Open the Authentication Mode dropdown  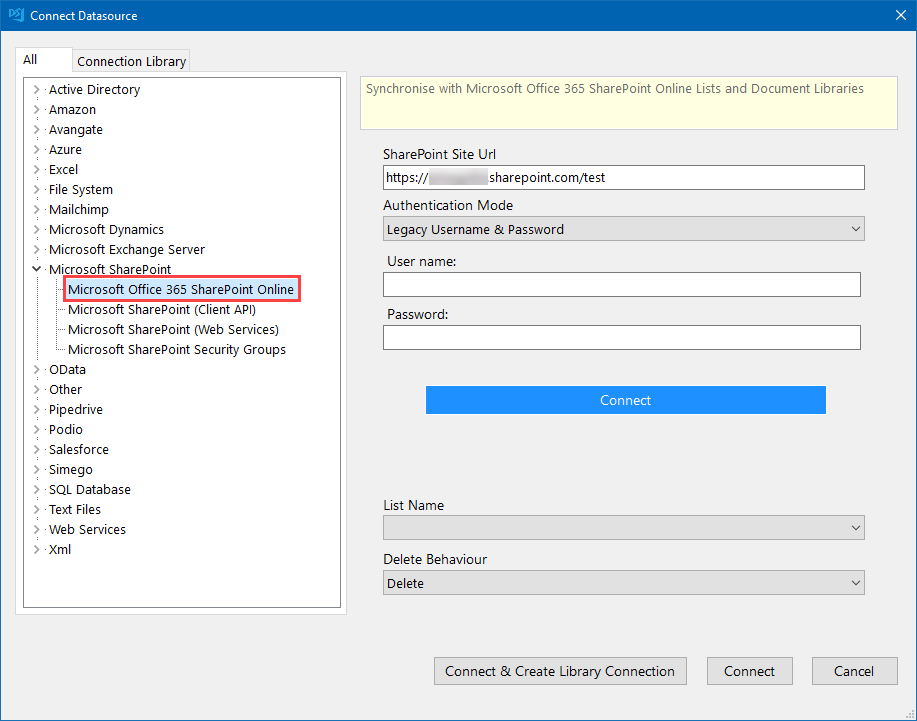(623, 229)
